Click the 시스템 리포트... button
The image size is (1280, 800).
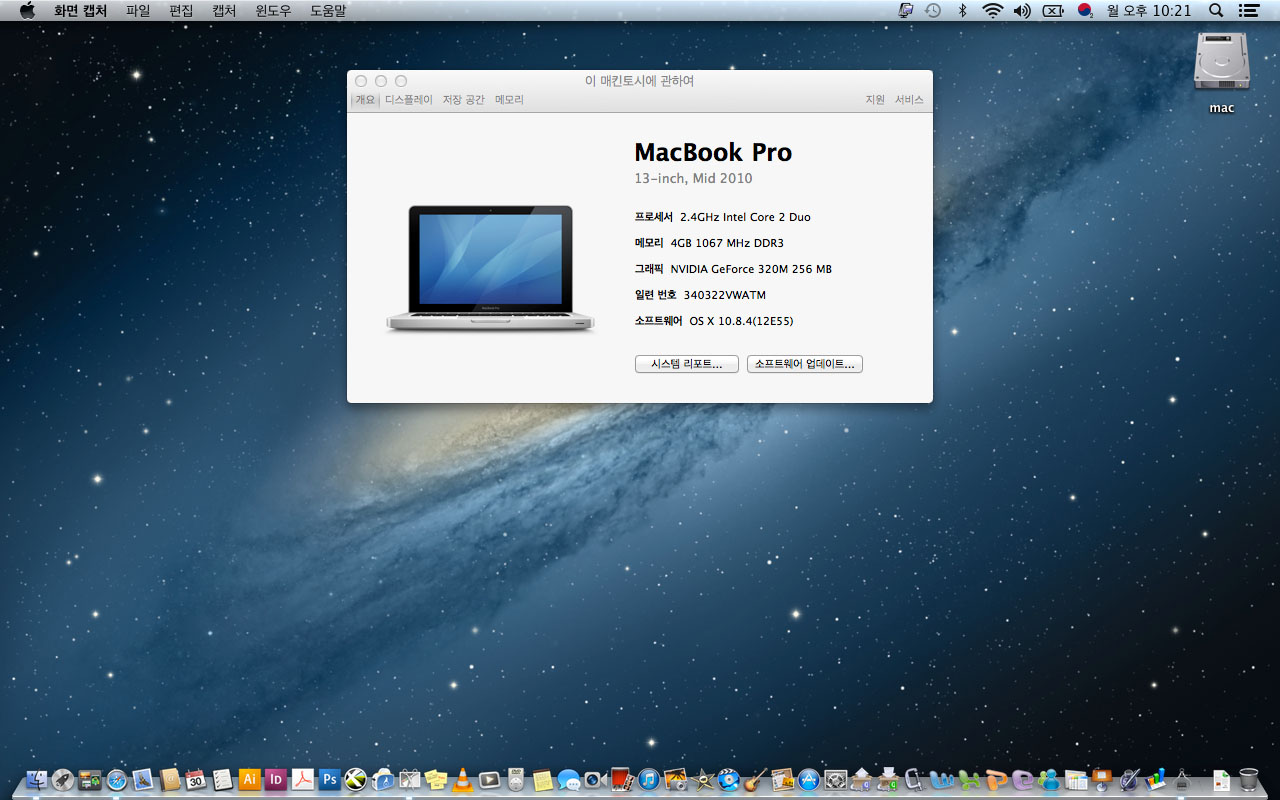click(x=686, y=364)
